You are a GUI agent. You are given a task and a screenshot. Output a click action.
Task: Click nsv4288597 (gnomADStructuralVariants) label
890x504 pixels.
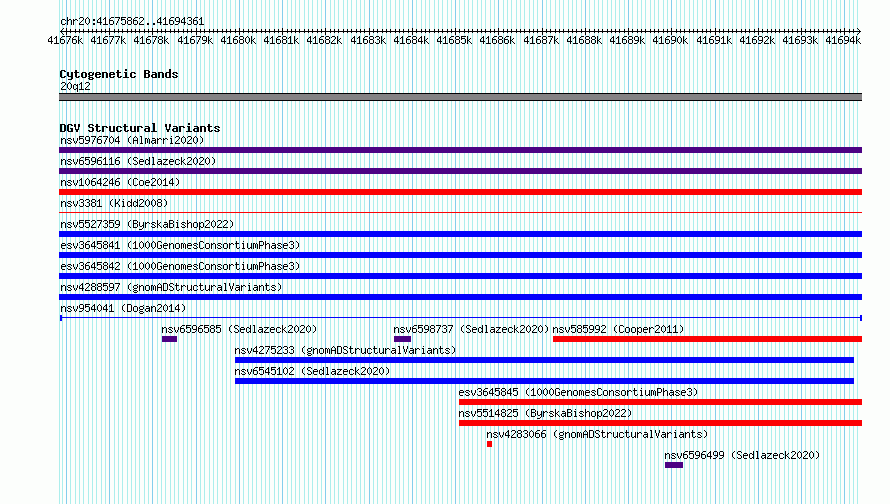pos(171,287)
